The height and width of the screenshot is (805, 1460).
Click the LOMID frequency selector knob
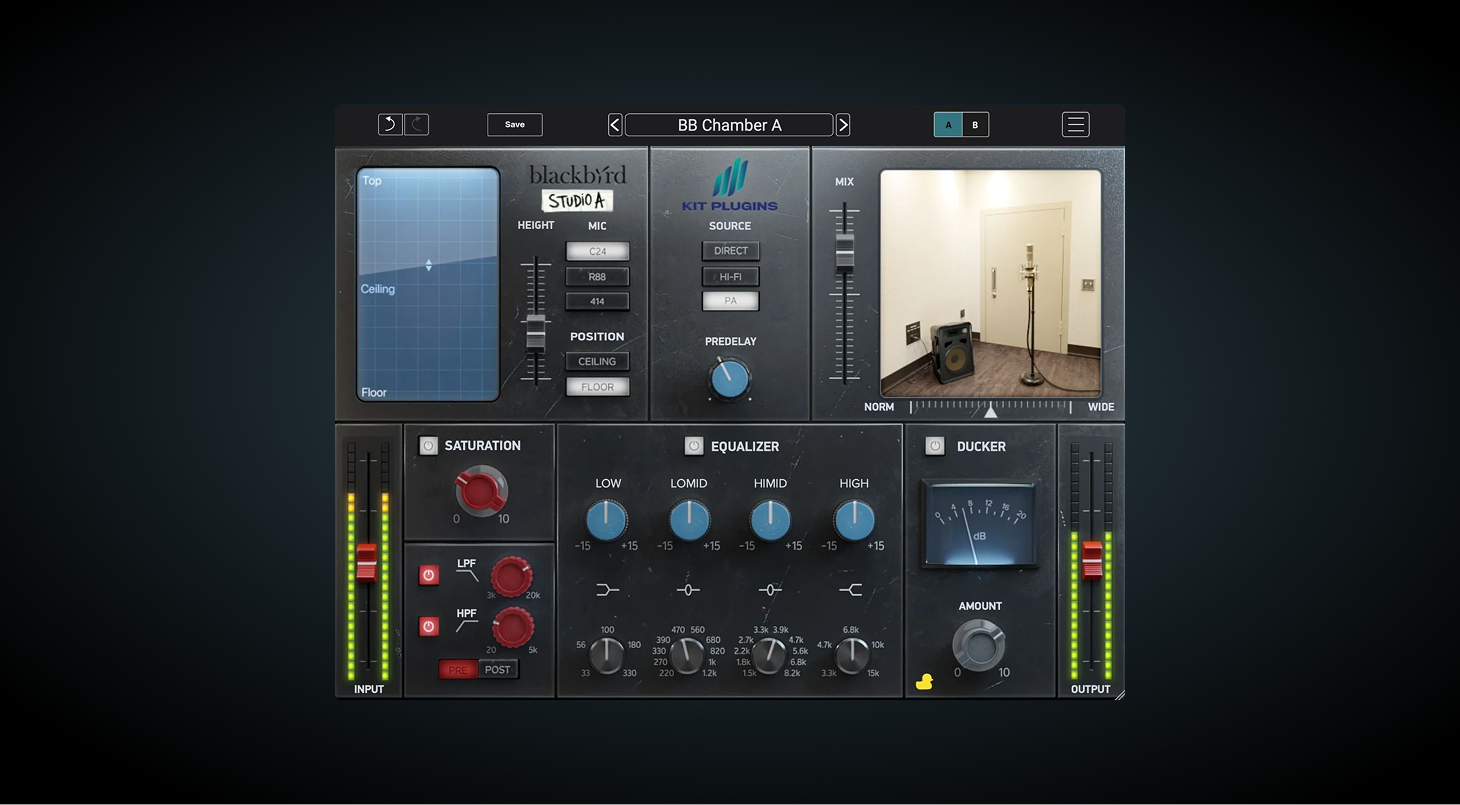pos(687,656)
